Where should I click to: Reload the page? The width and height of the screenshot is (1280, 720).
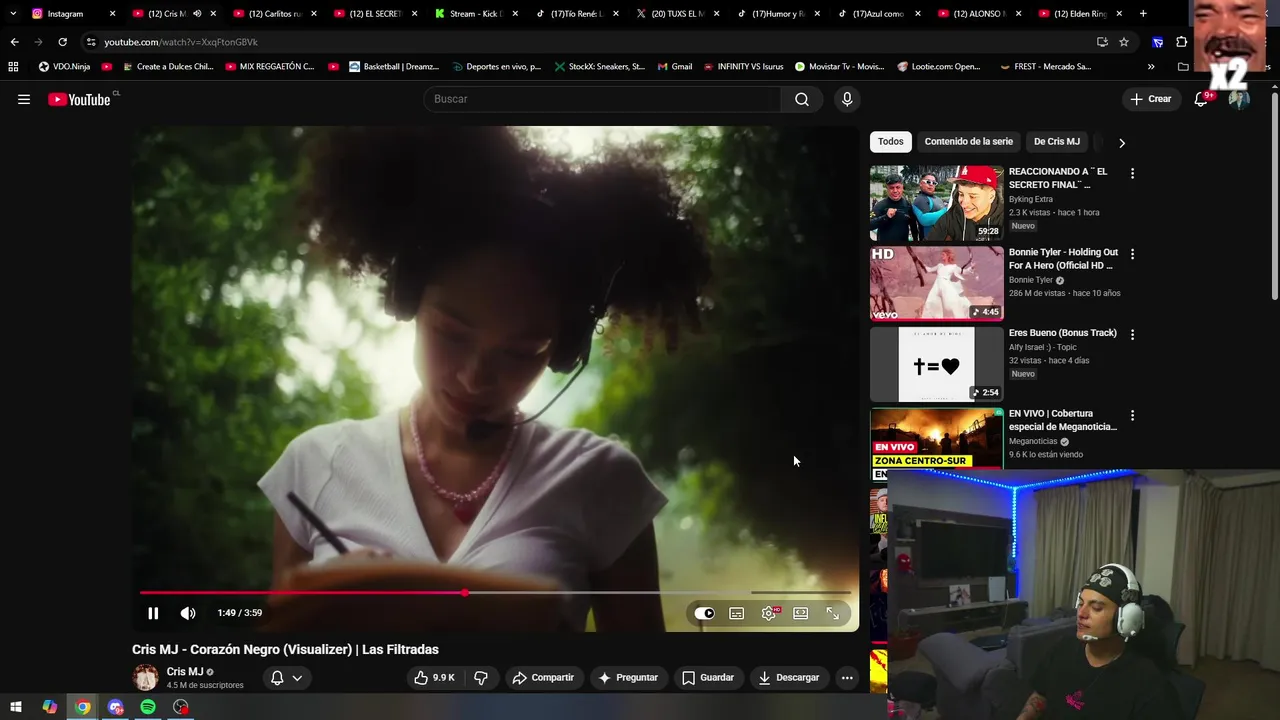pos(62,42)
